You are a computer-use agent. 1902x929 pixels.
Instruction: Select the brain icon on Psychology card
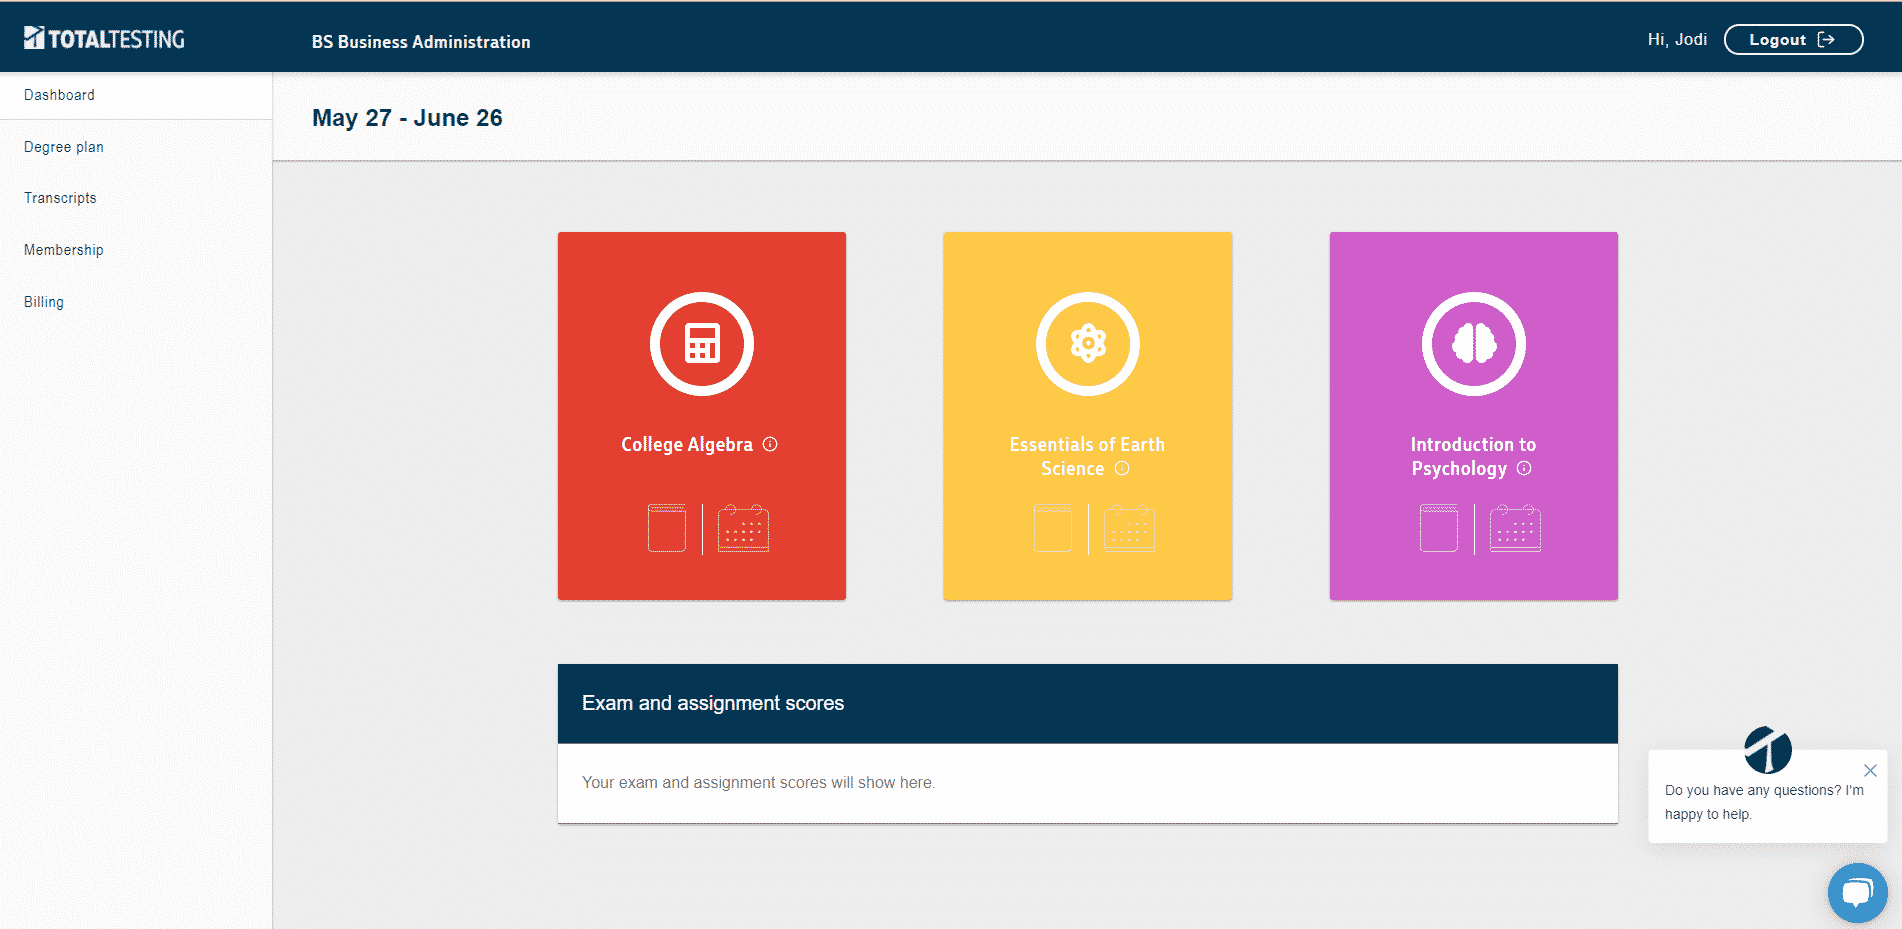tap(1473, 343)
